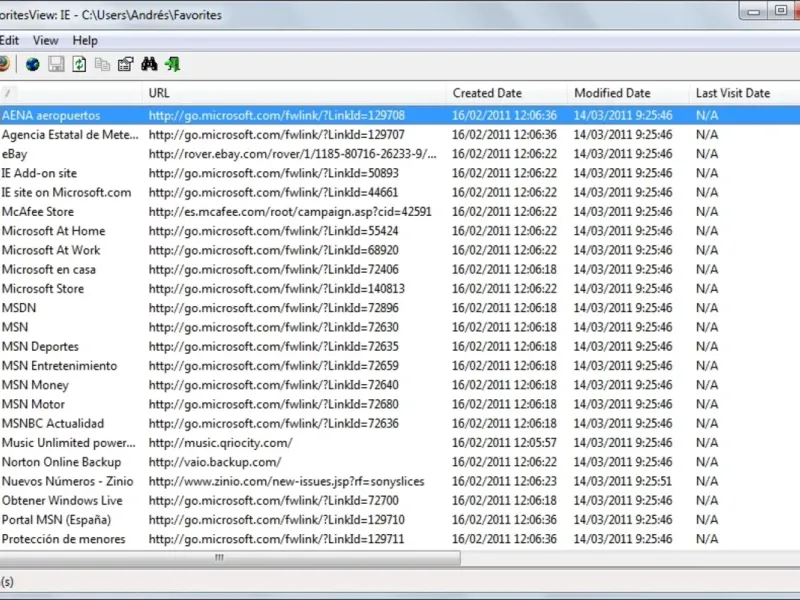Click the URL ending LinkId=44661
800x600 pixels.
(273, 193)
